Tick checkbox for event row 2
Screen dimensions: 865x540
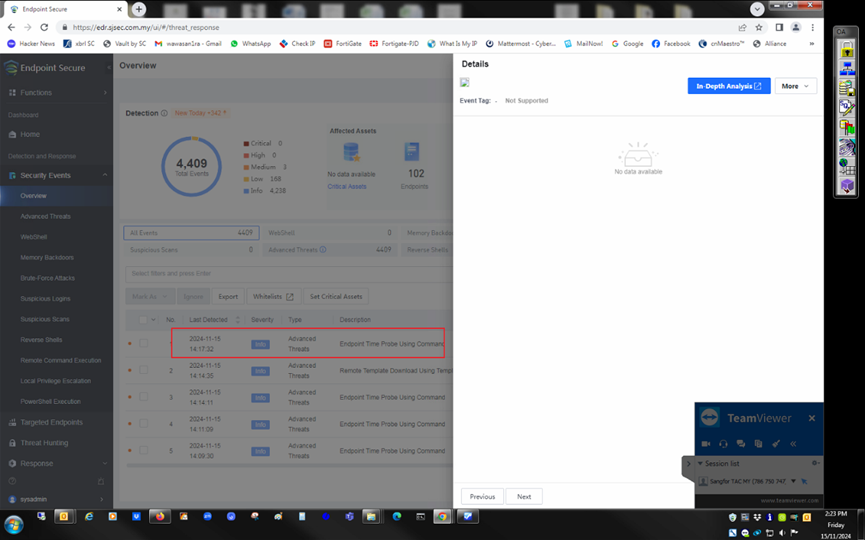coord(143,370)
